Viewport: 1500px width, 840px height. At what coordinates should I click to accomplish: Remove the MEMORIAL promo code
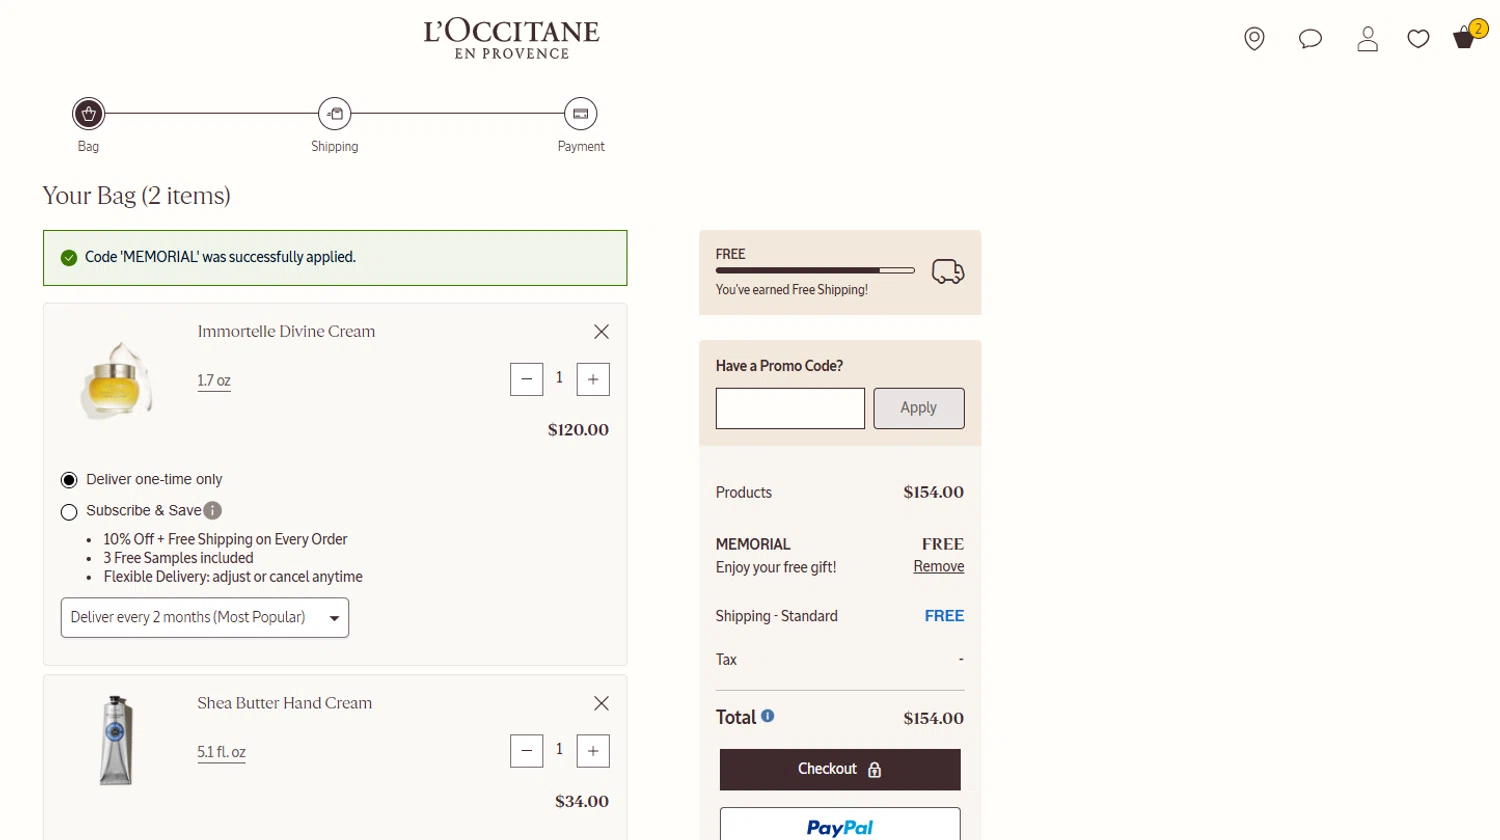click(x=939, y=566)
